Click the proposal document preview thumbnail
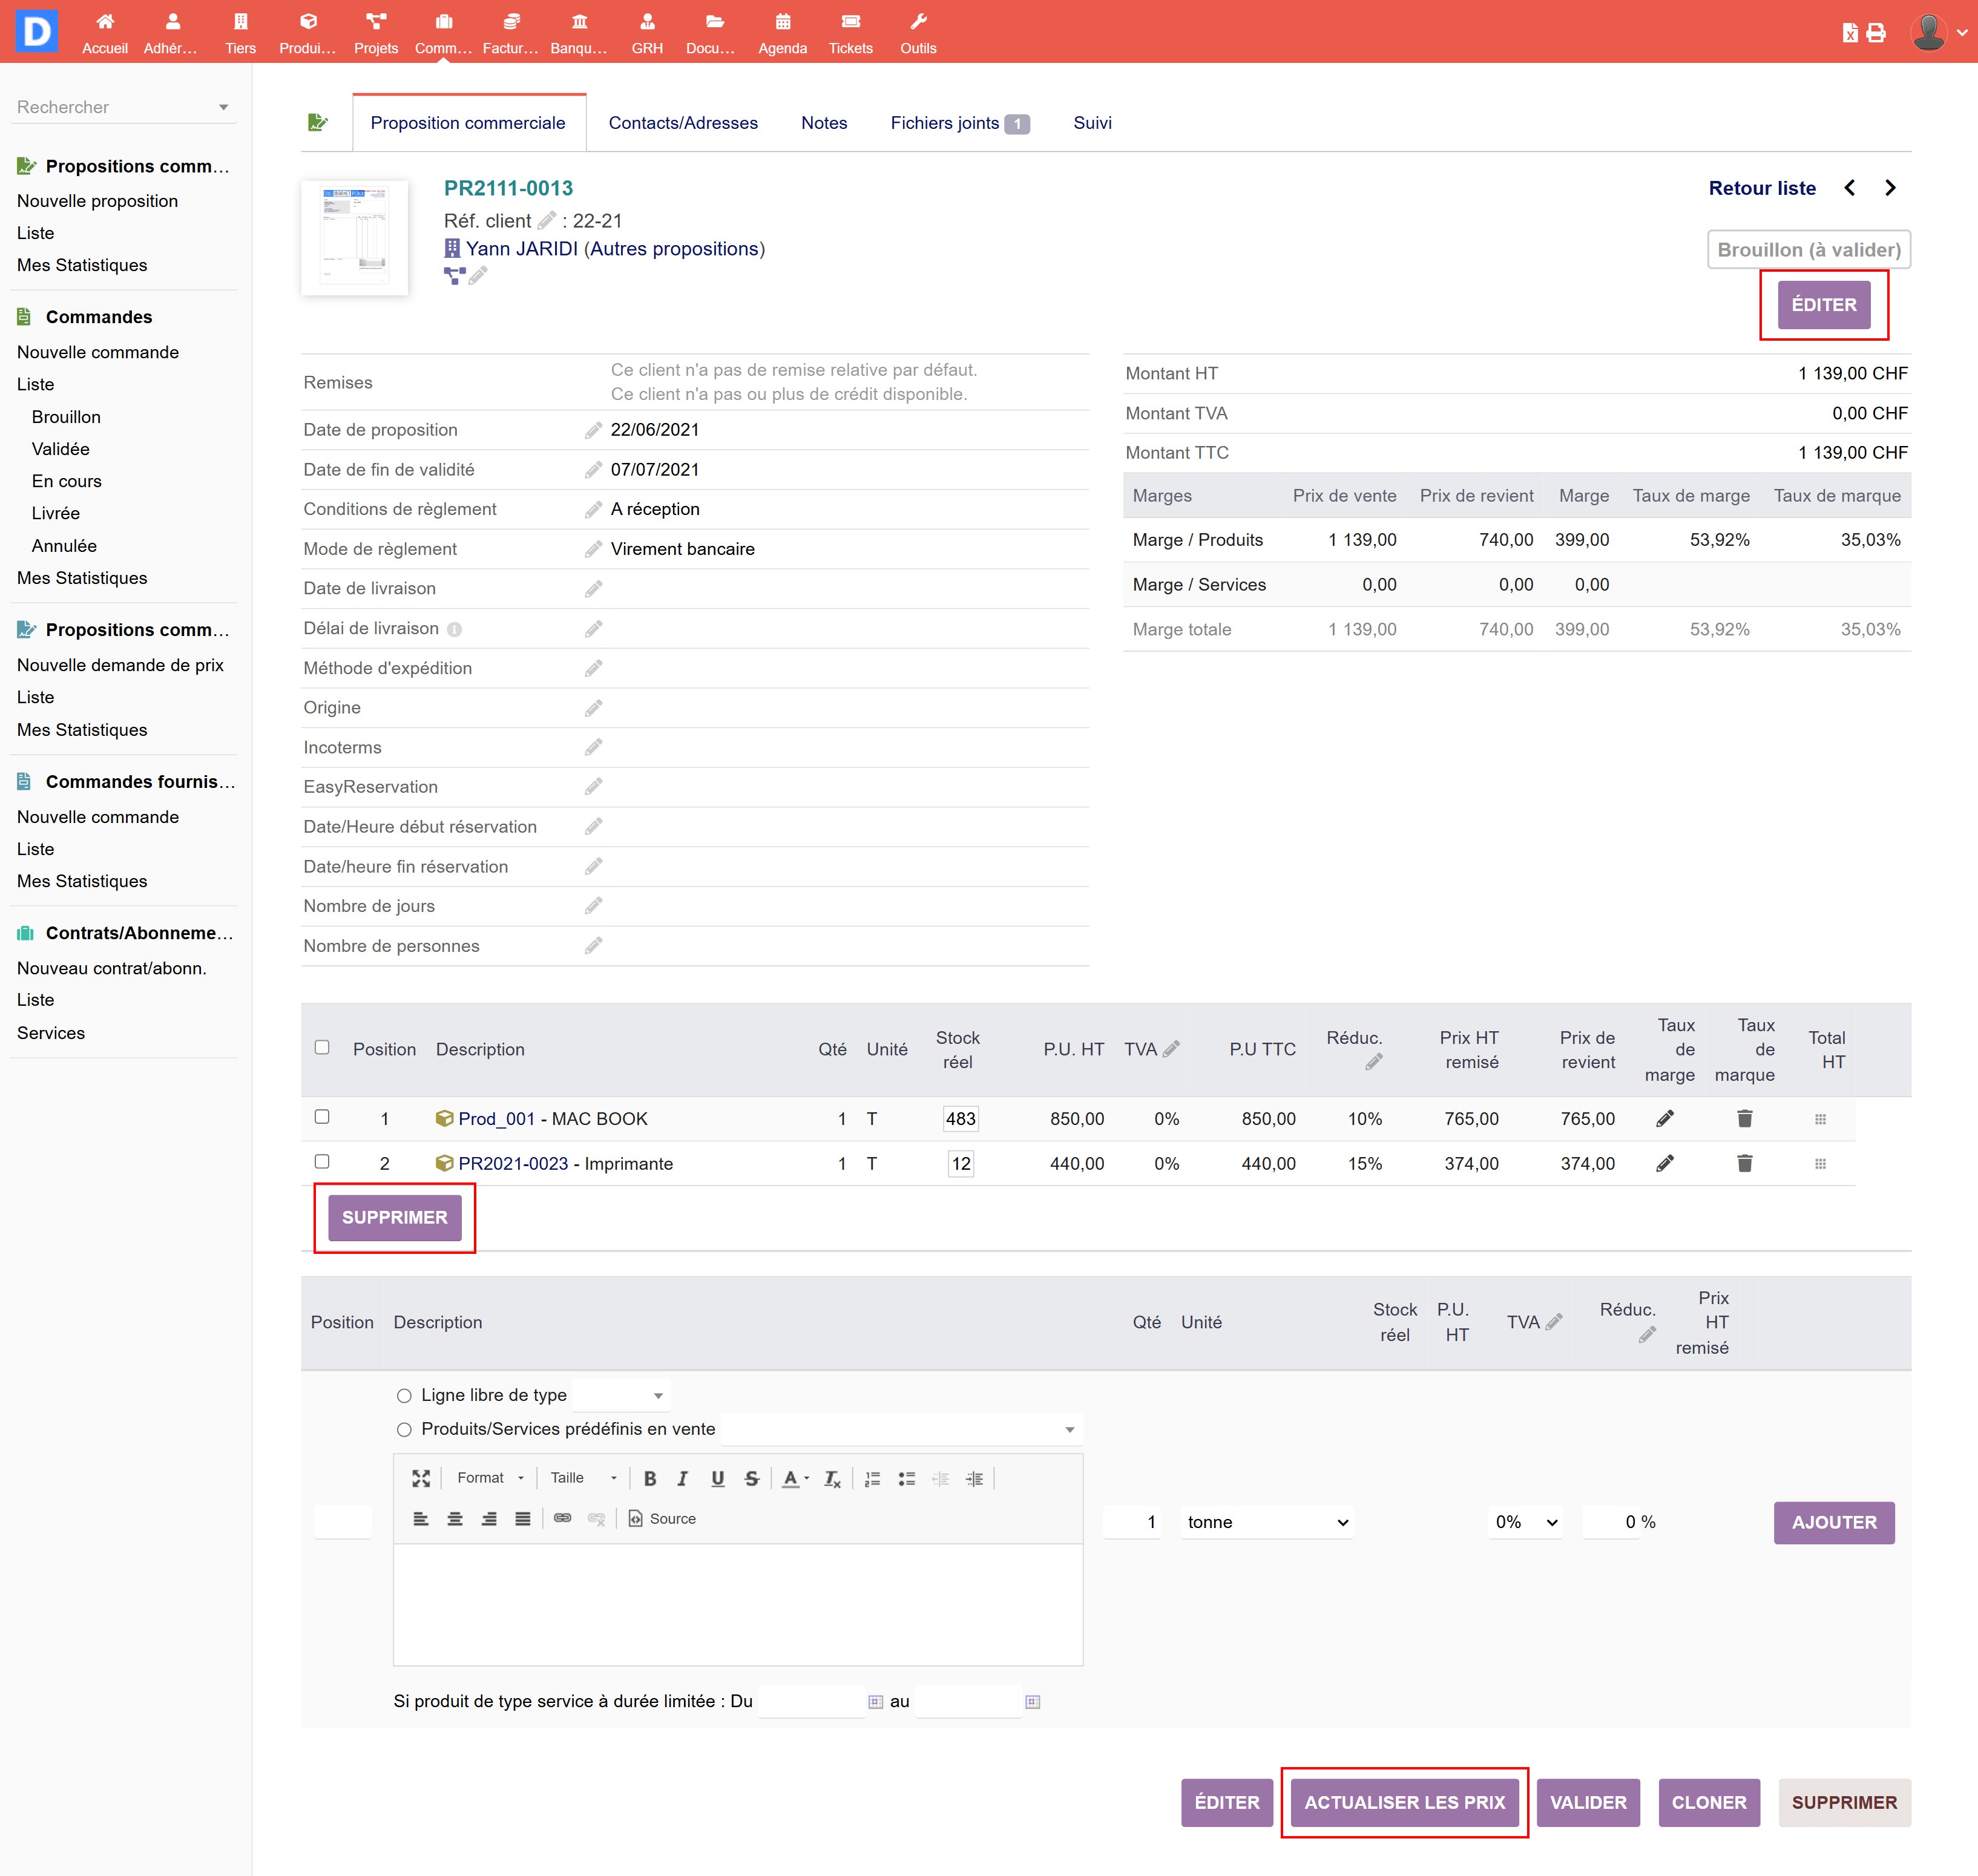Viewport: 1978px width, 1876px height. click(354, 237)
